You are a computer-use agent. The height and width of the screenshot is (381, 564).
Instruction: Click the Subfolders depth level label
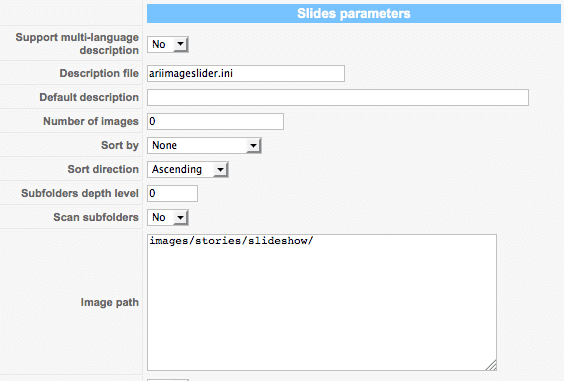coord(79,194)
